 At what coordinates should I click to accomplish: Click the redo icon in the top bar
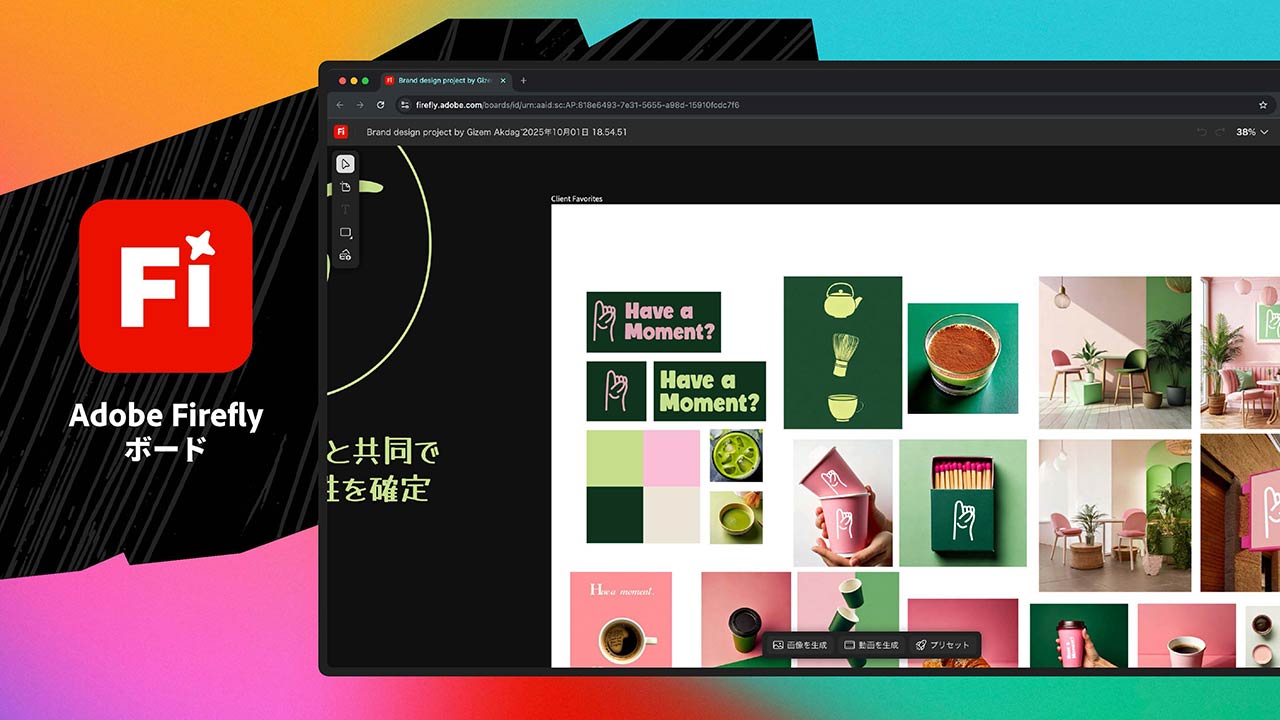point(1220,131)
